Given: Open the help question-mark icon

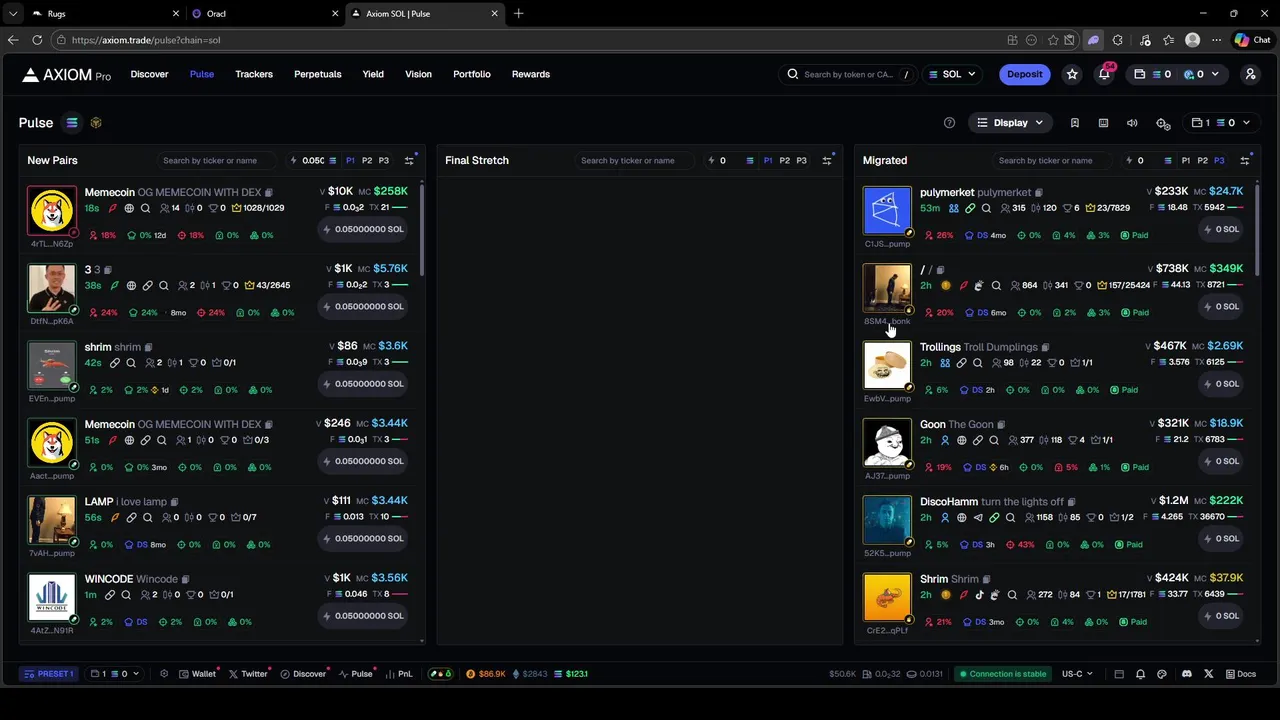Looking at the screenshot, I should [x=949, y=123].
